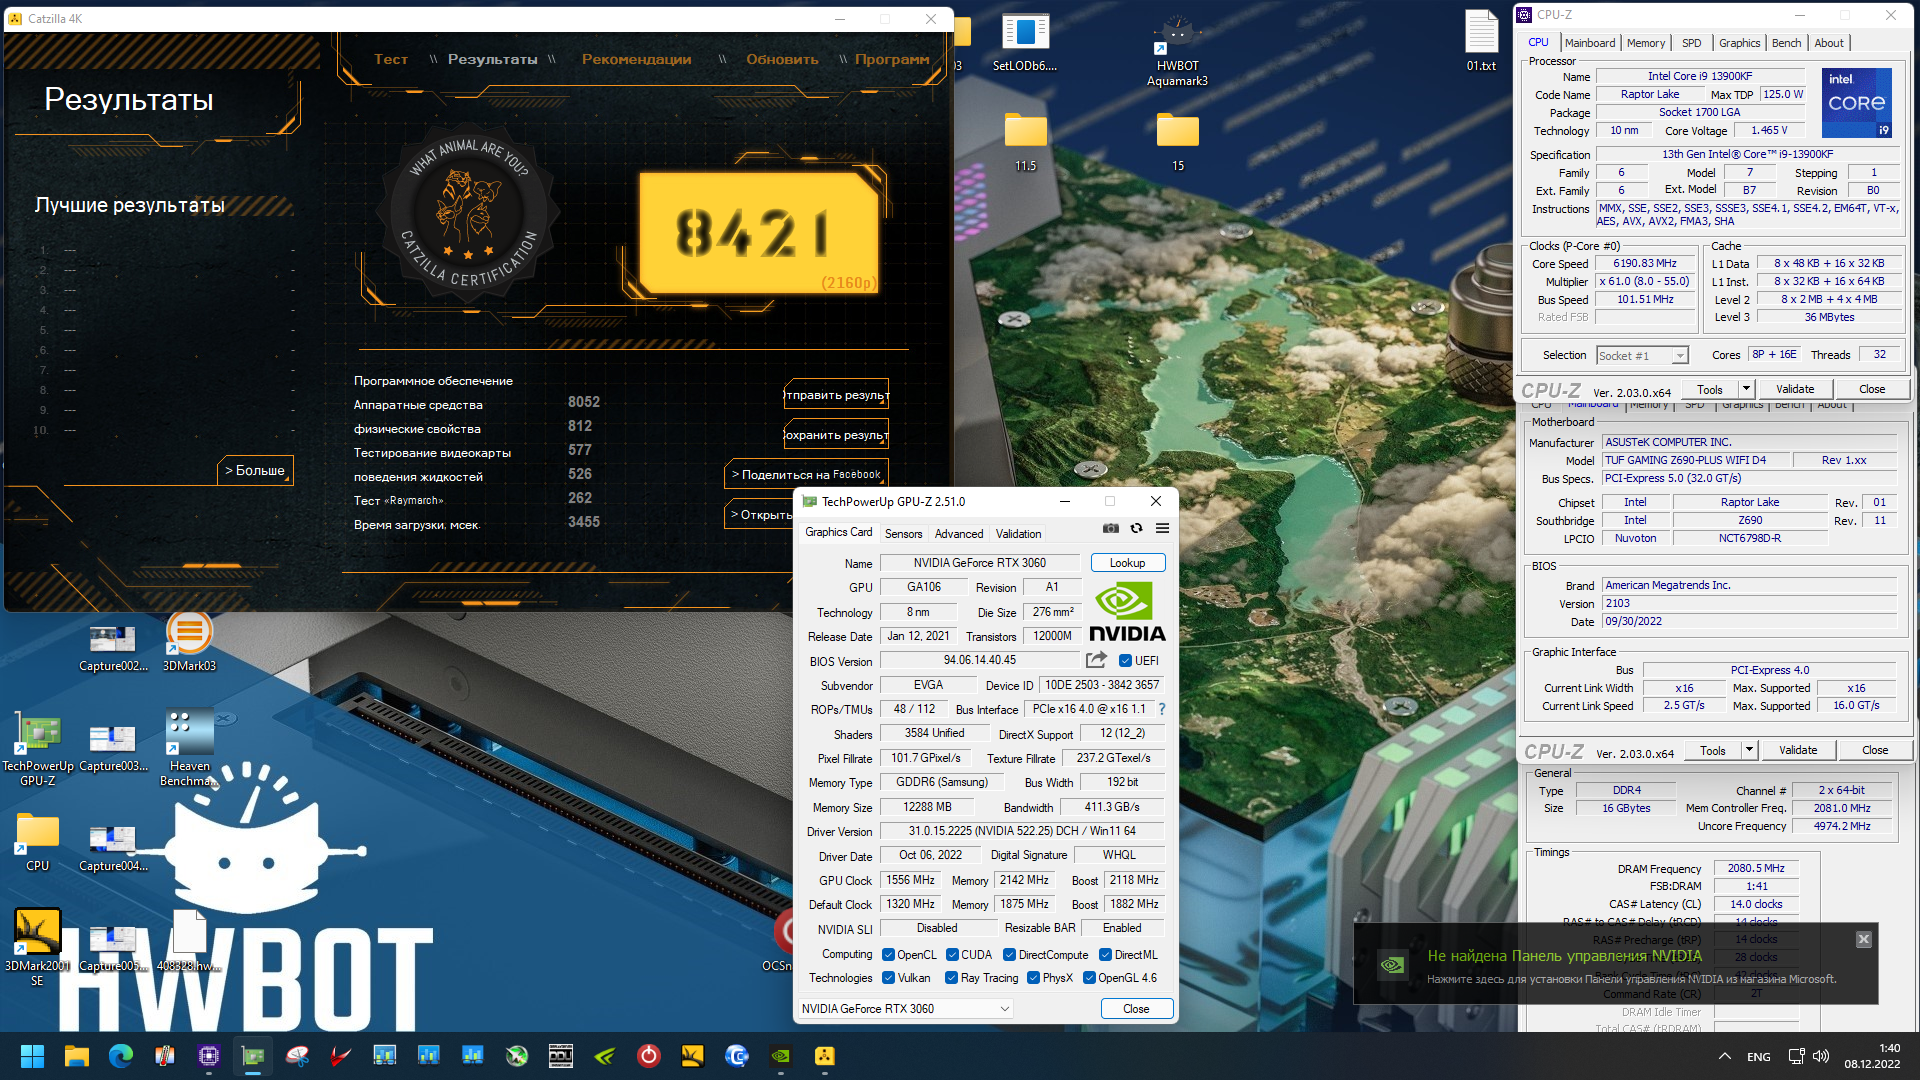Viewport: 1920px width, 1080px height.
Task: Toggle the OpenCL checkbox
Action: point(888,955)
